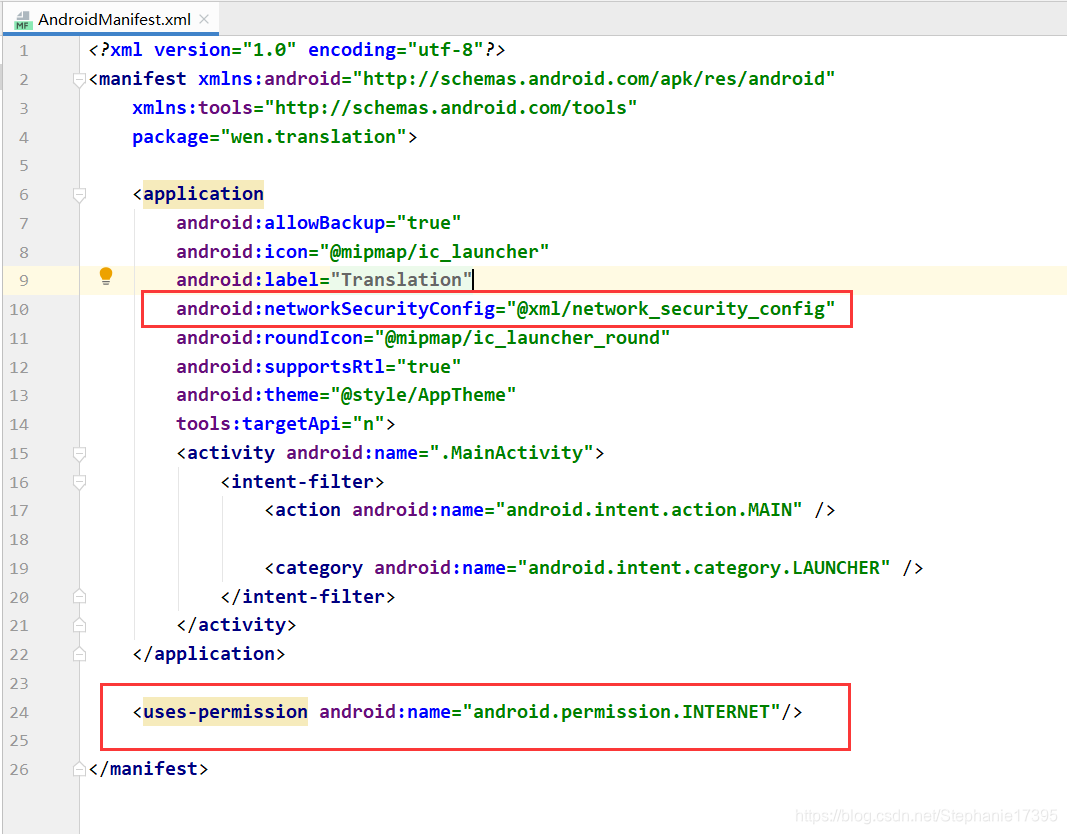This screenshot has height=834, width=1067.
Task: Click the xml version declaration text
Action: [x=297, y=50]
